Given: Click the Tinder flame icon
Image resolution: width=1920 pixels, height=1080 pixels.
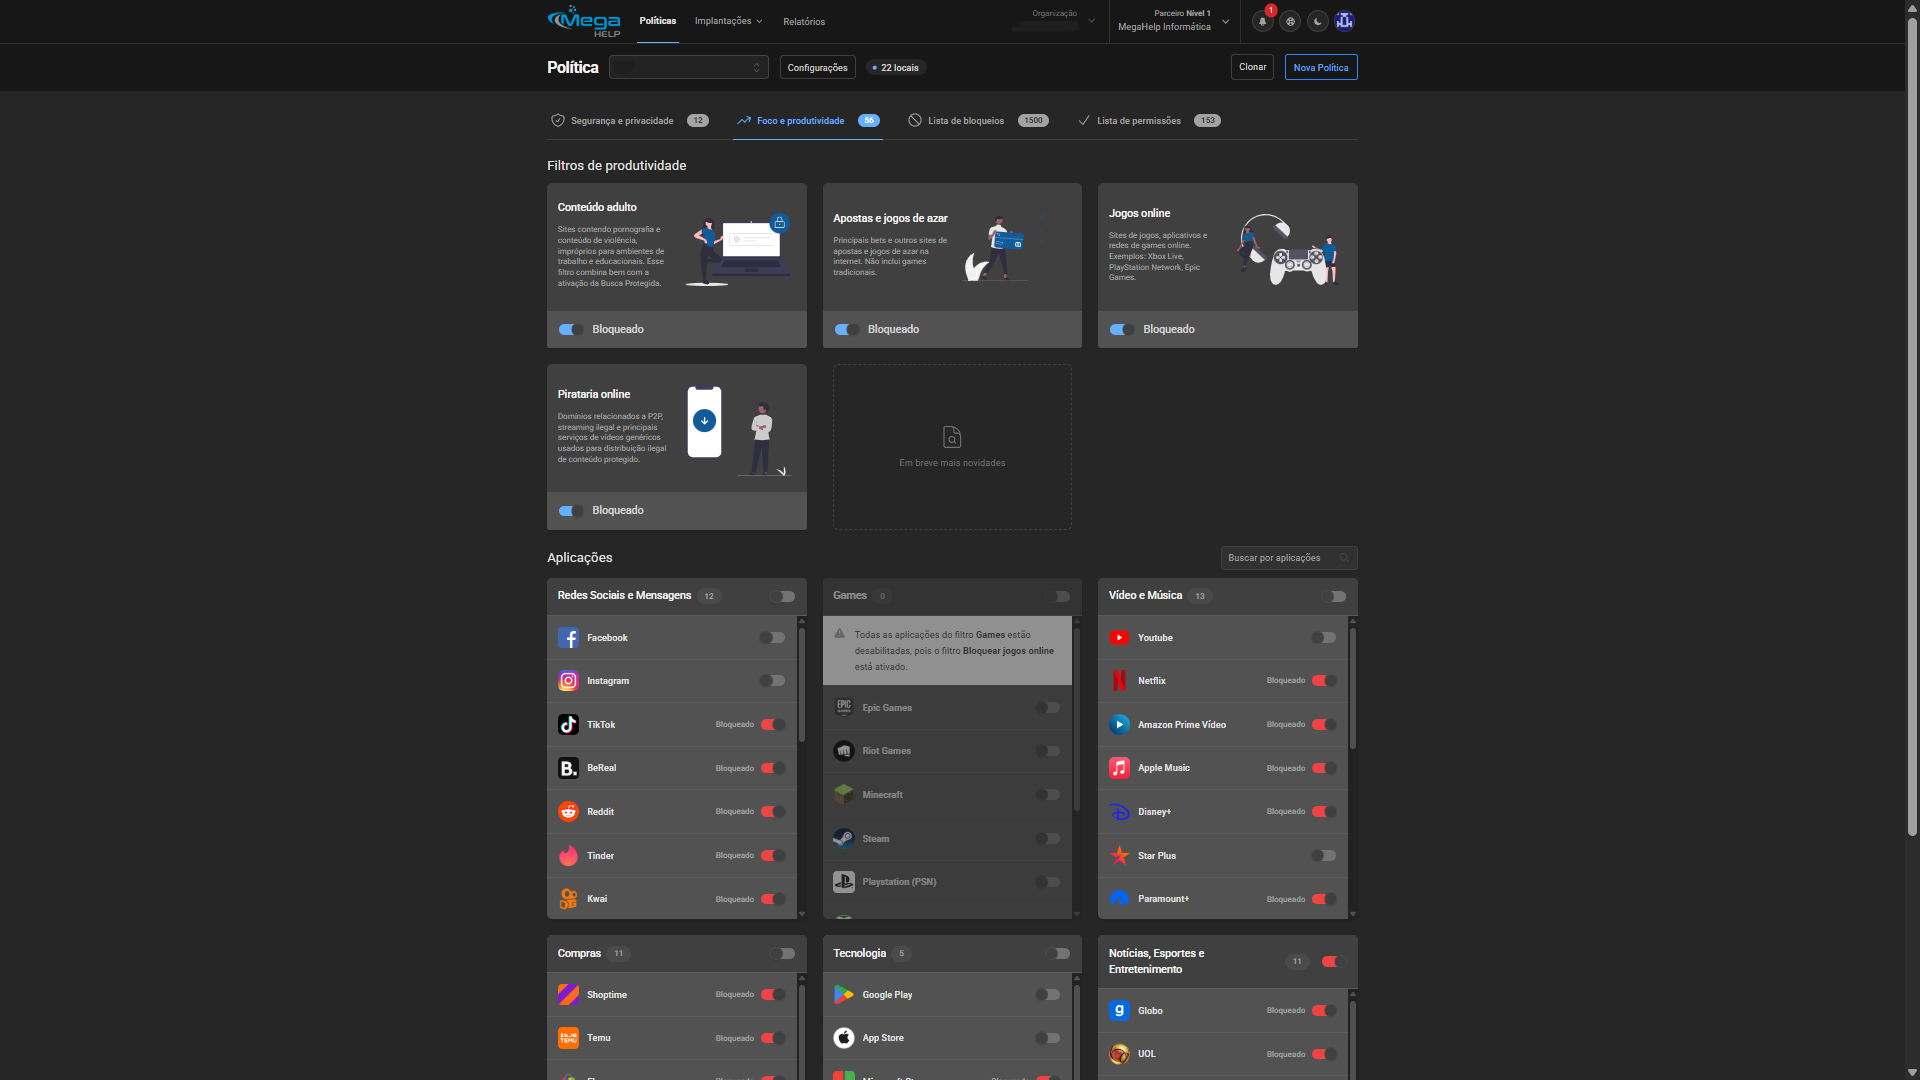Looking at the screenshot, I should click(568, 856).
